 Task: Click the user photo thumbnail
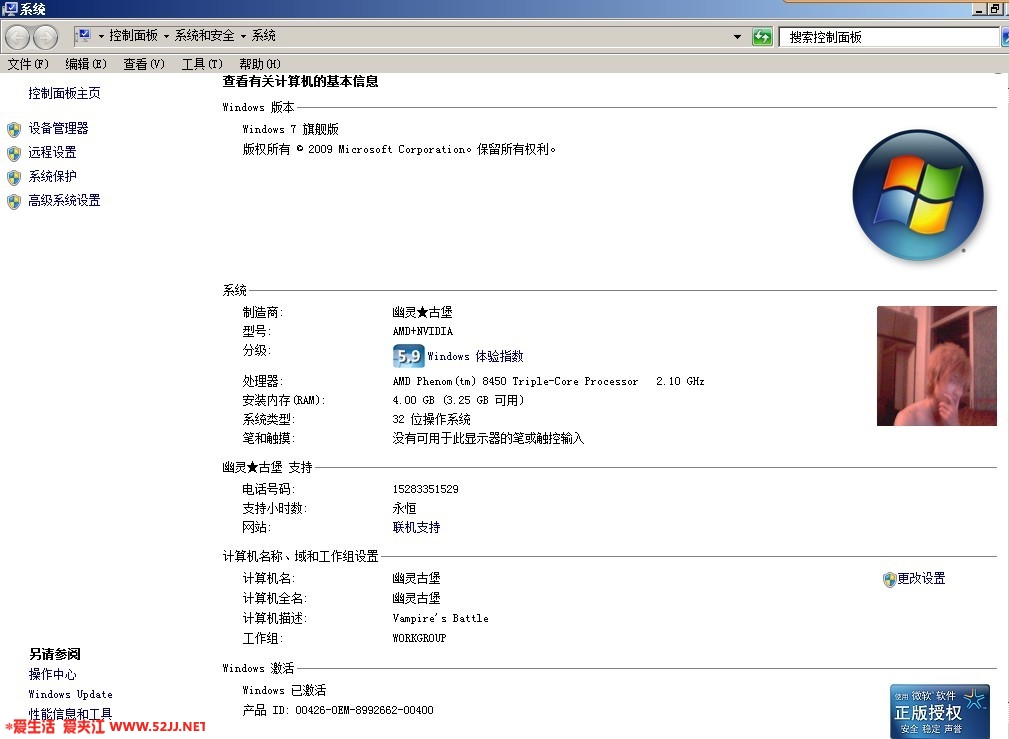[936, 366]
